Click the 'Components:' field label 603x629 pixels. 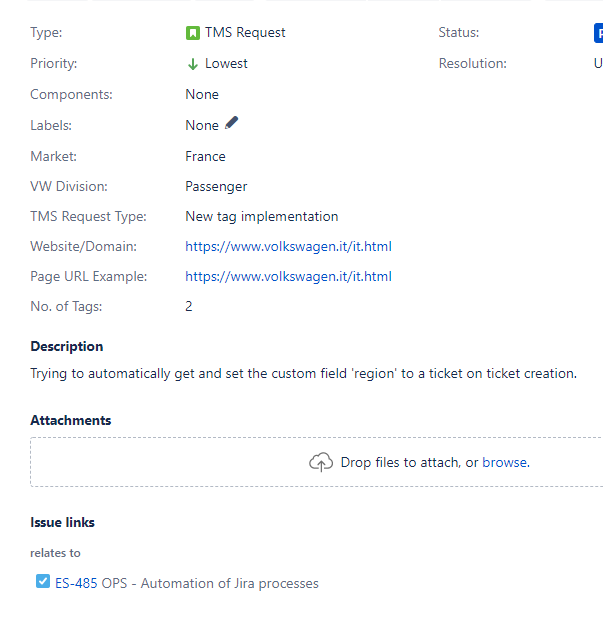pos(71,95)
